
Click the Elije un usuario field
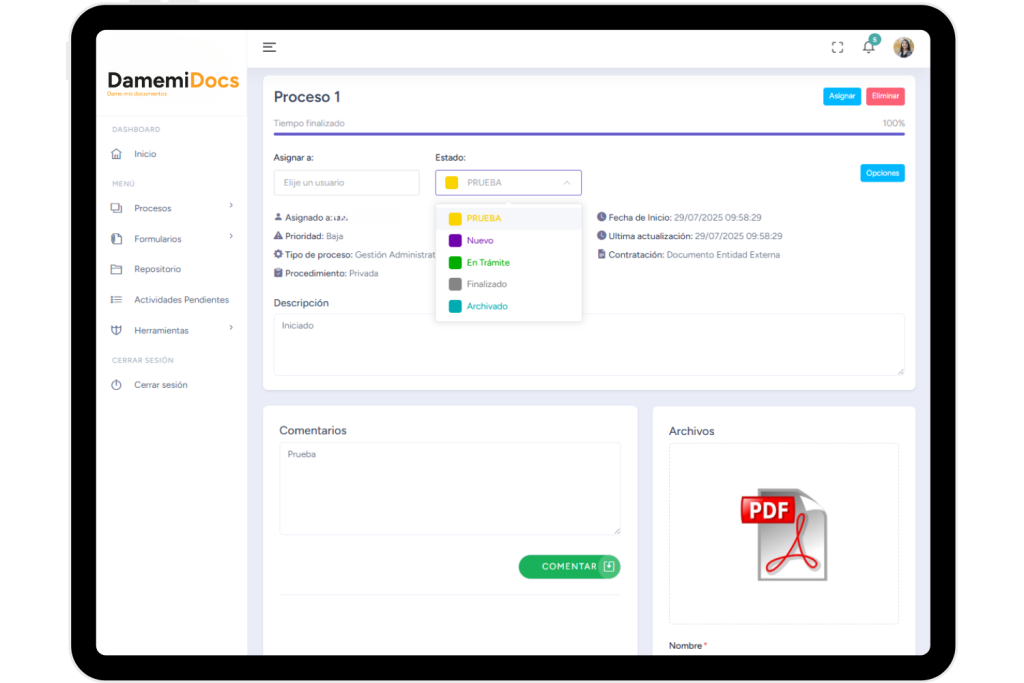(x=346, y=183)
